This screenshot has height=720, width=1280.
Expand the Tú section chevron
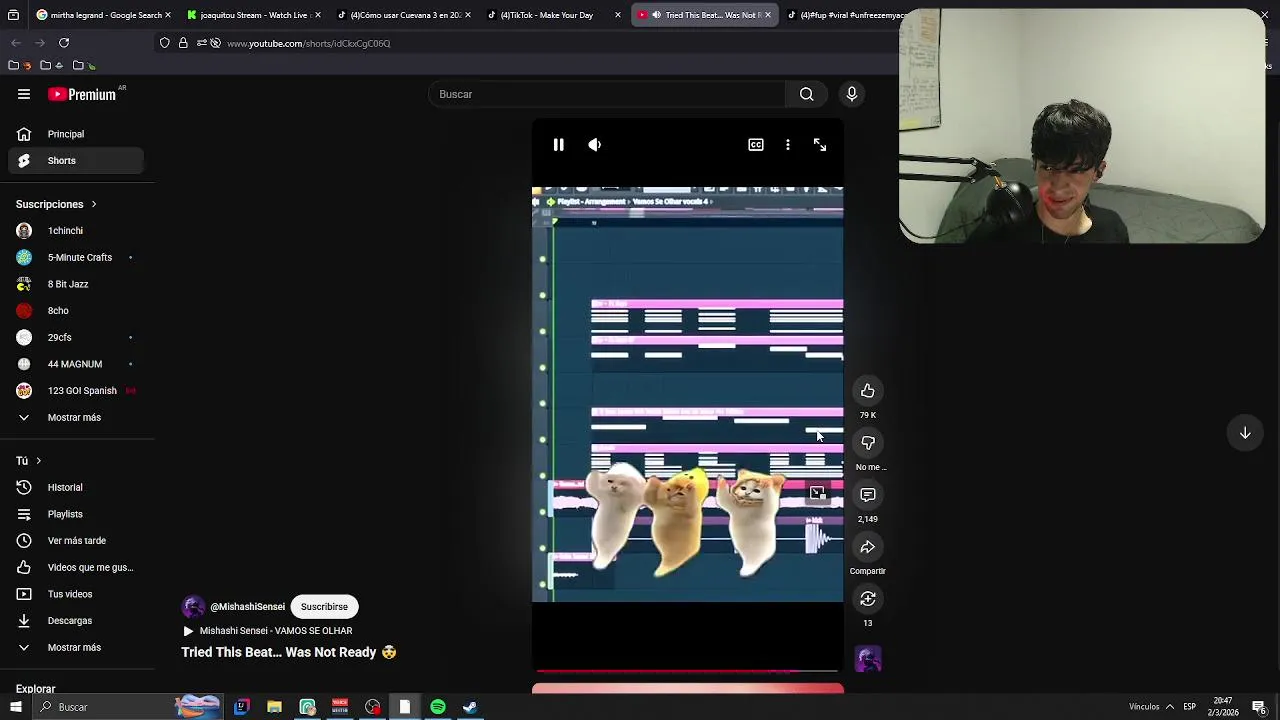[x=38, y=461]
